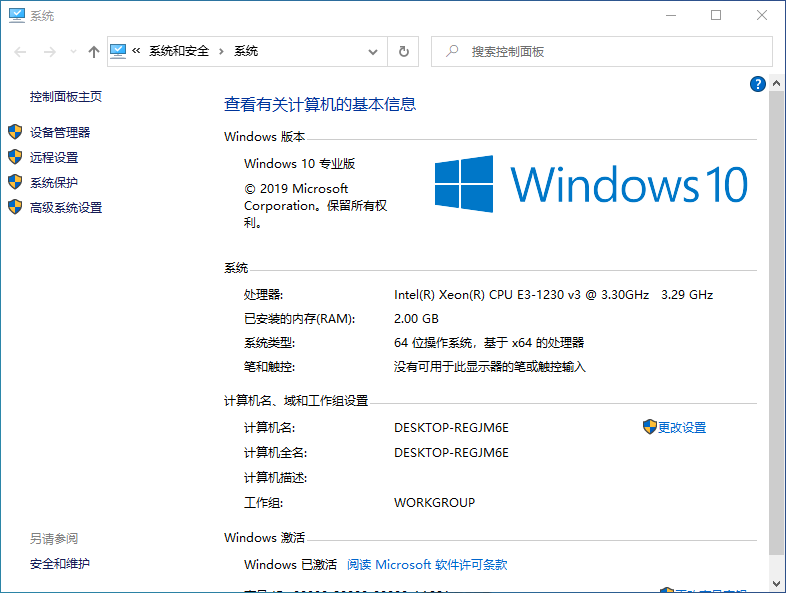Minimize the 系统 window

pos(671,16)
